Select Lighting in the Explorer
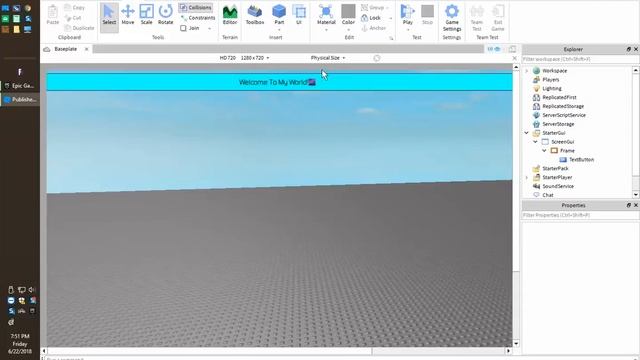Screen dimensions: 640x360 (552, 89)
